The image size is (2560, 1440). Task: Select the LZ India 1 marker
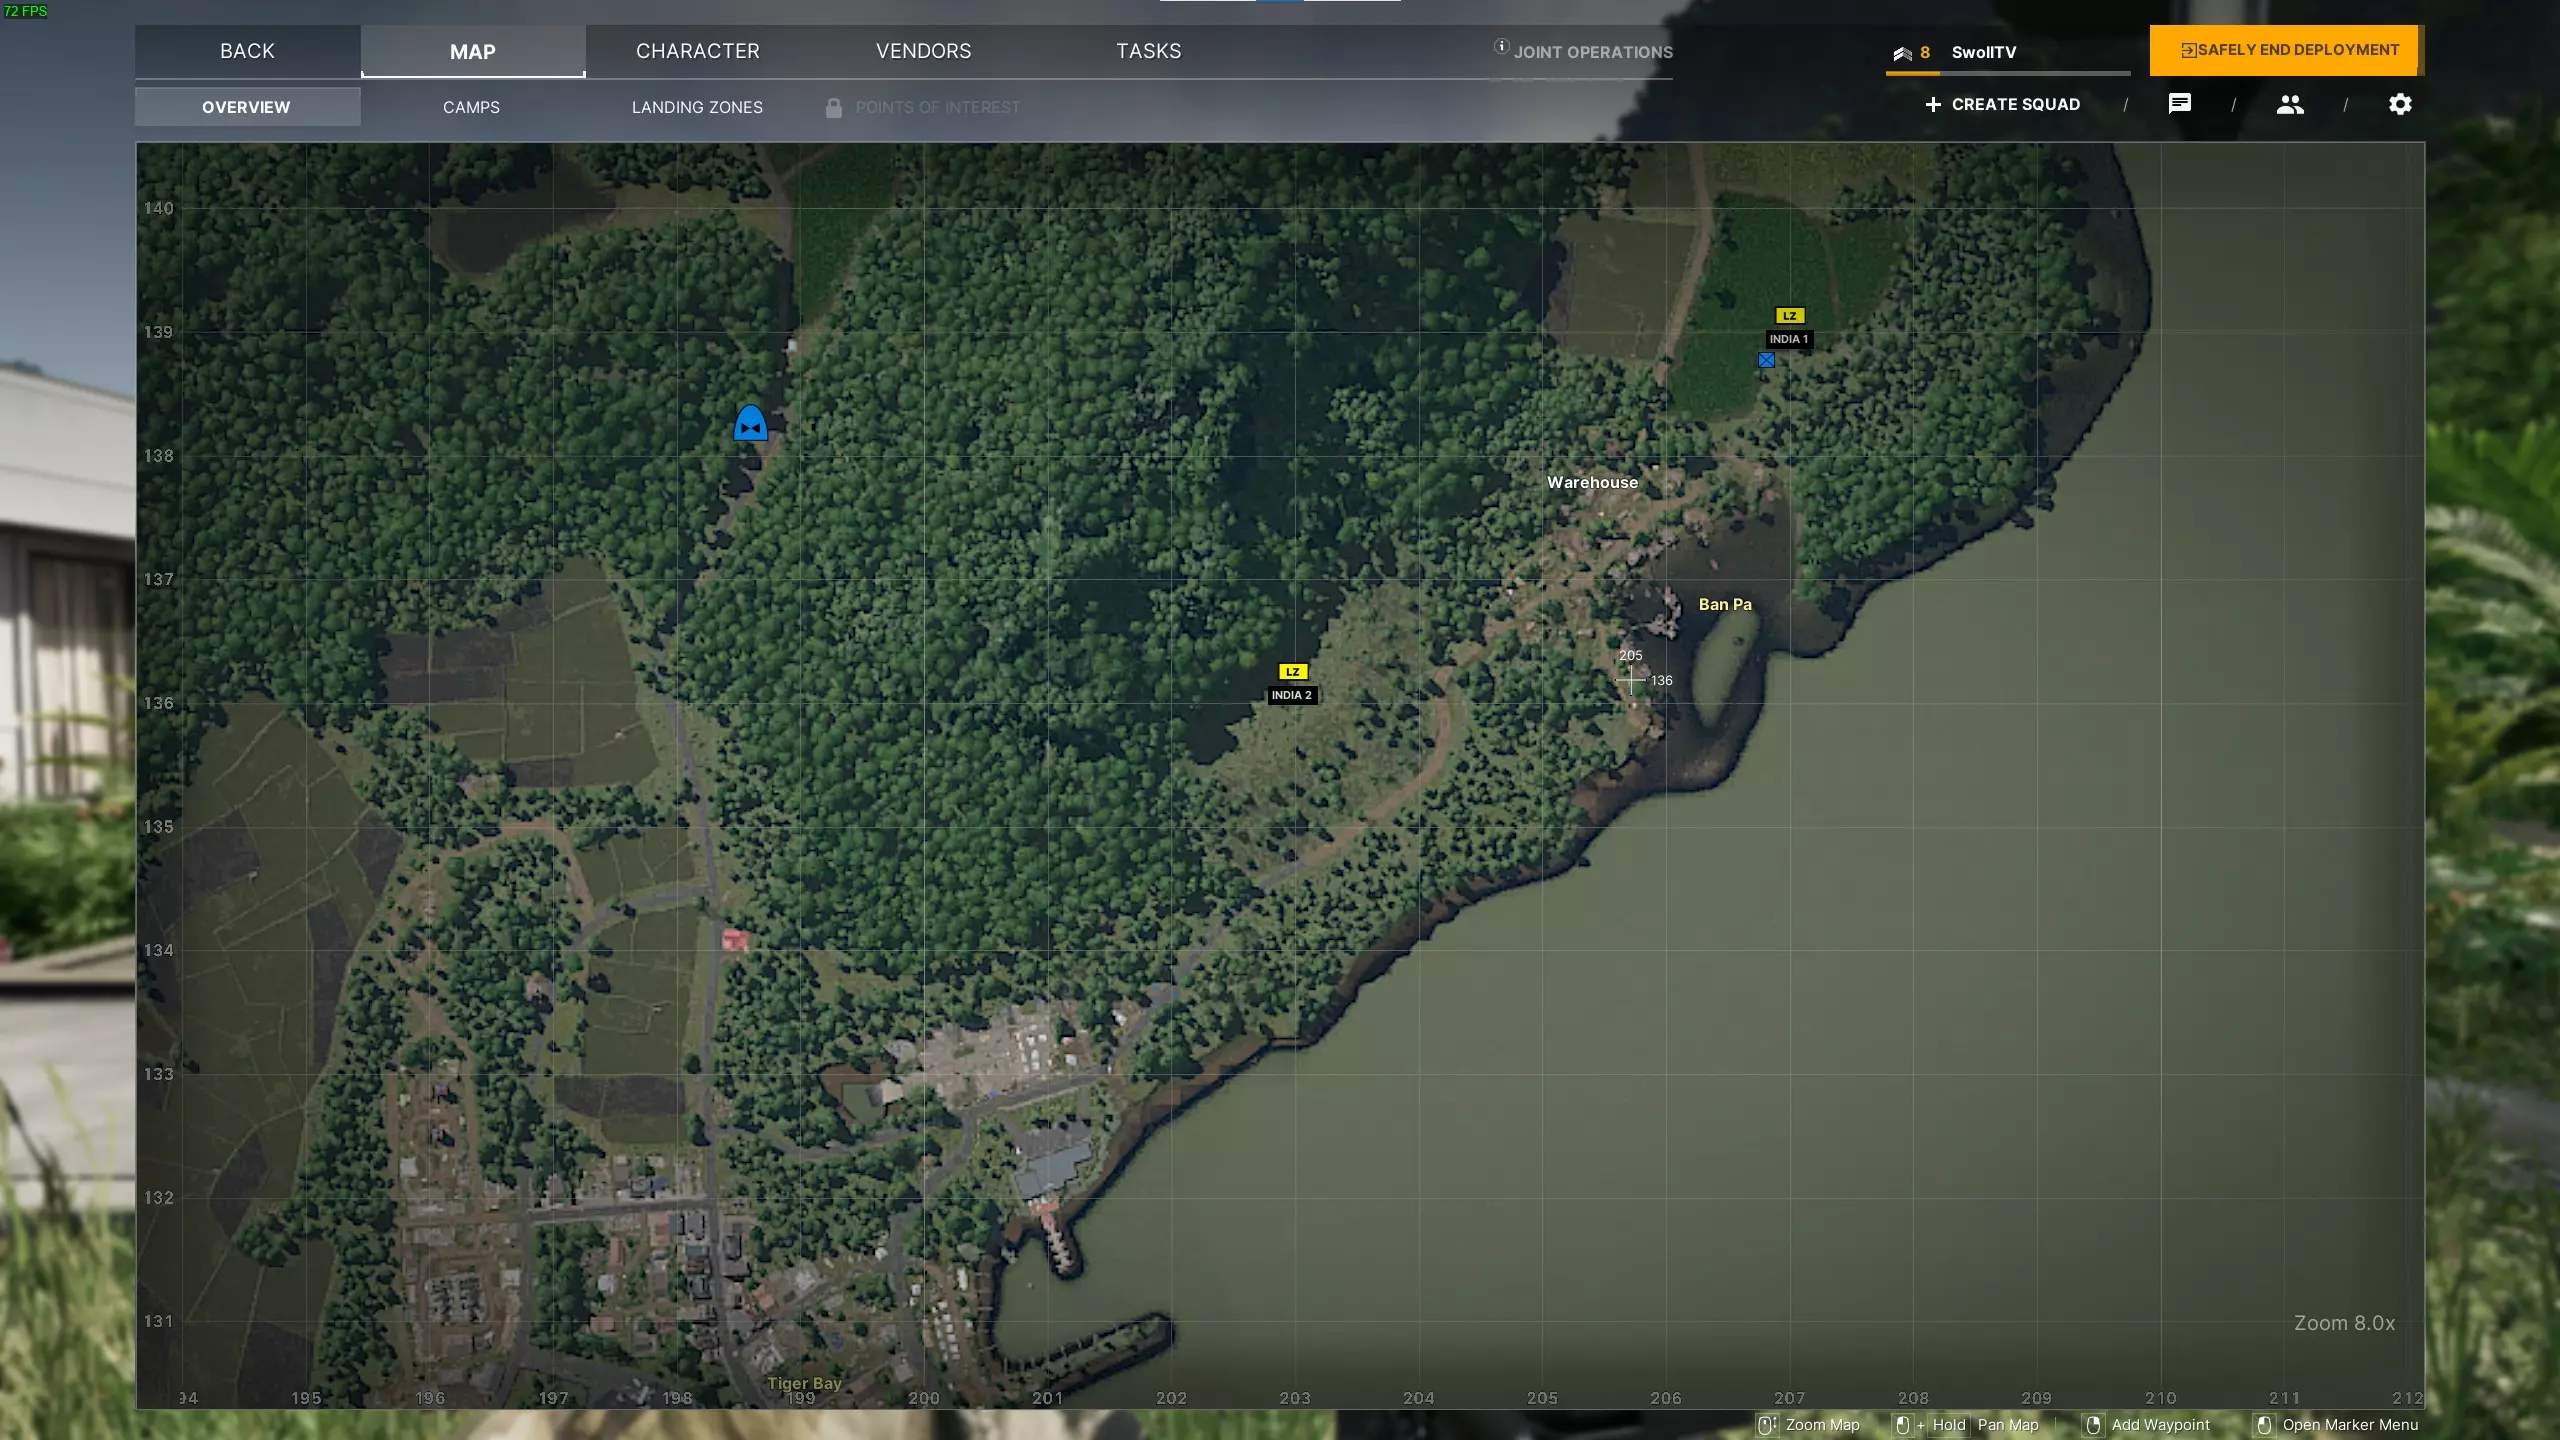pyautogui.click(x=1789, y=316)
